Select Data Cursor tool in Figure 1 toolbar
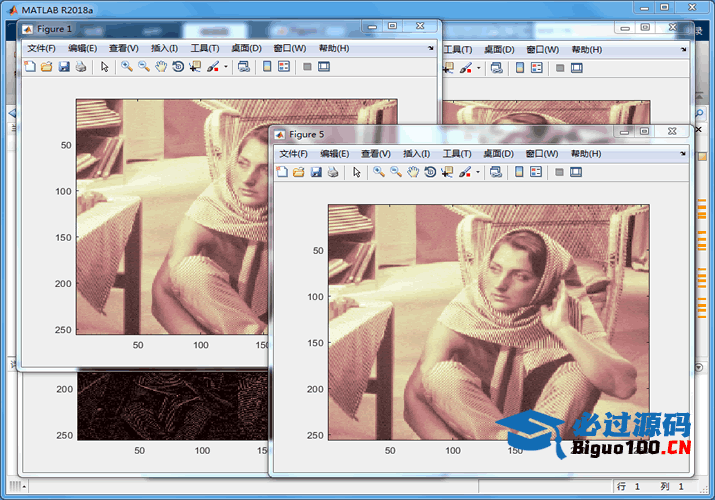The width and height of the screenshot is (715, 500). pyautogui.click(x=195, y=67)
